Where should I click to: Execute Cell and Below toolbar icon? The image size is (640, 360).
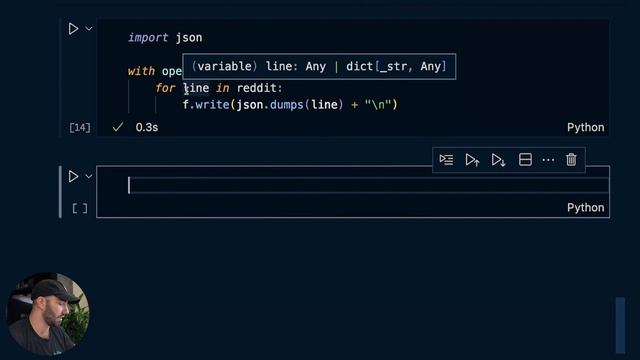pos(498,160)
